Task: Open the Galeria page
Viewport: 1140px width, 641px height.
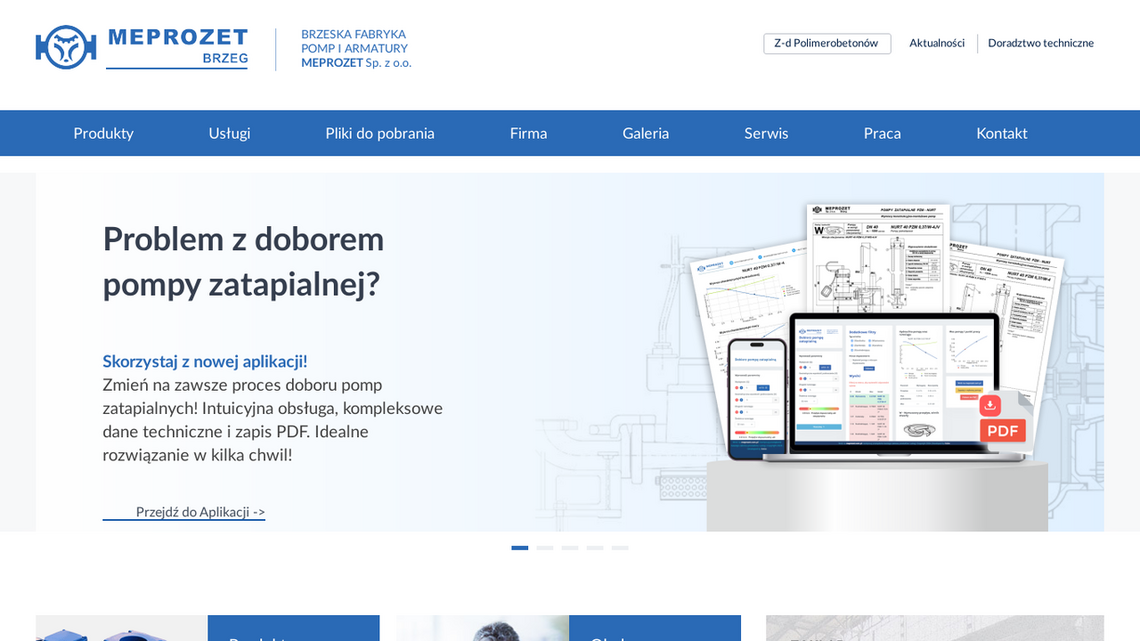Action: click(x=645, y=133)
